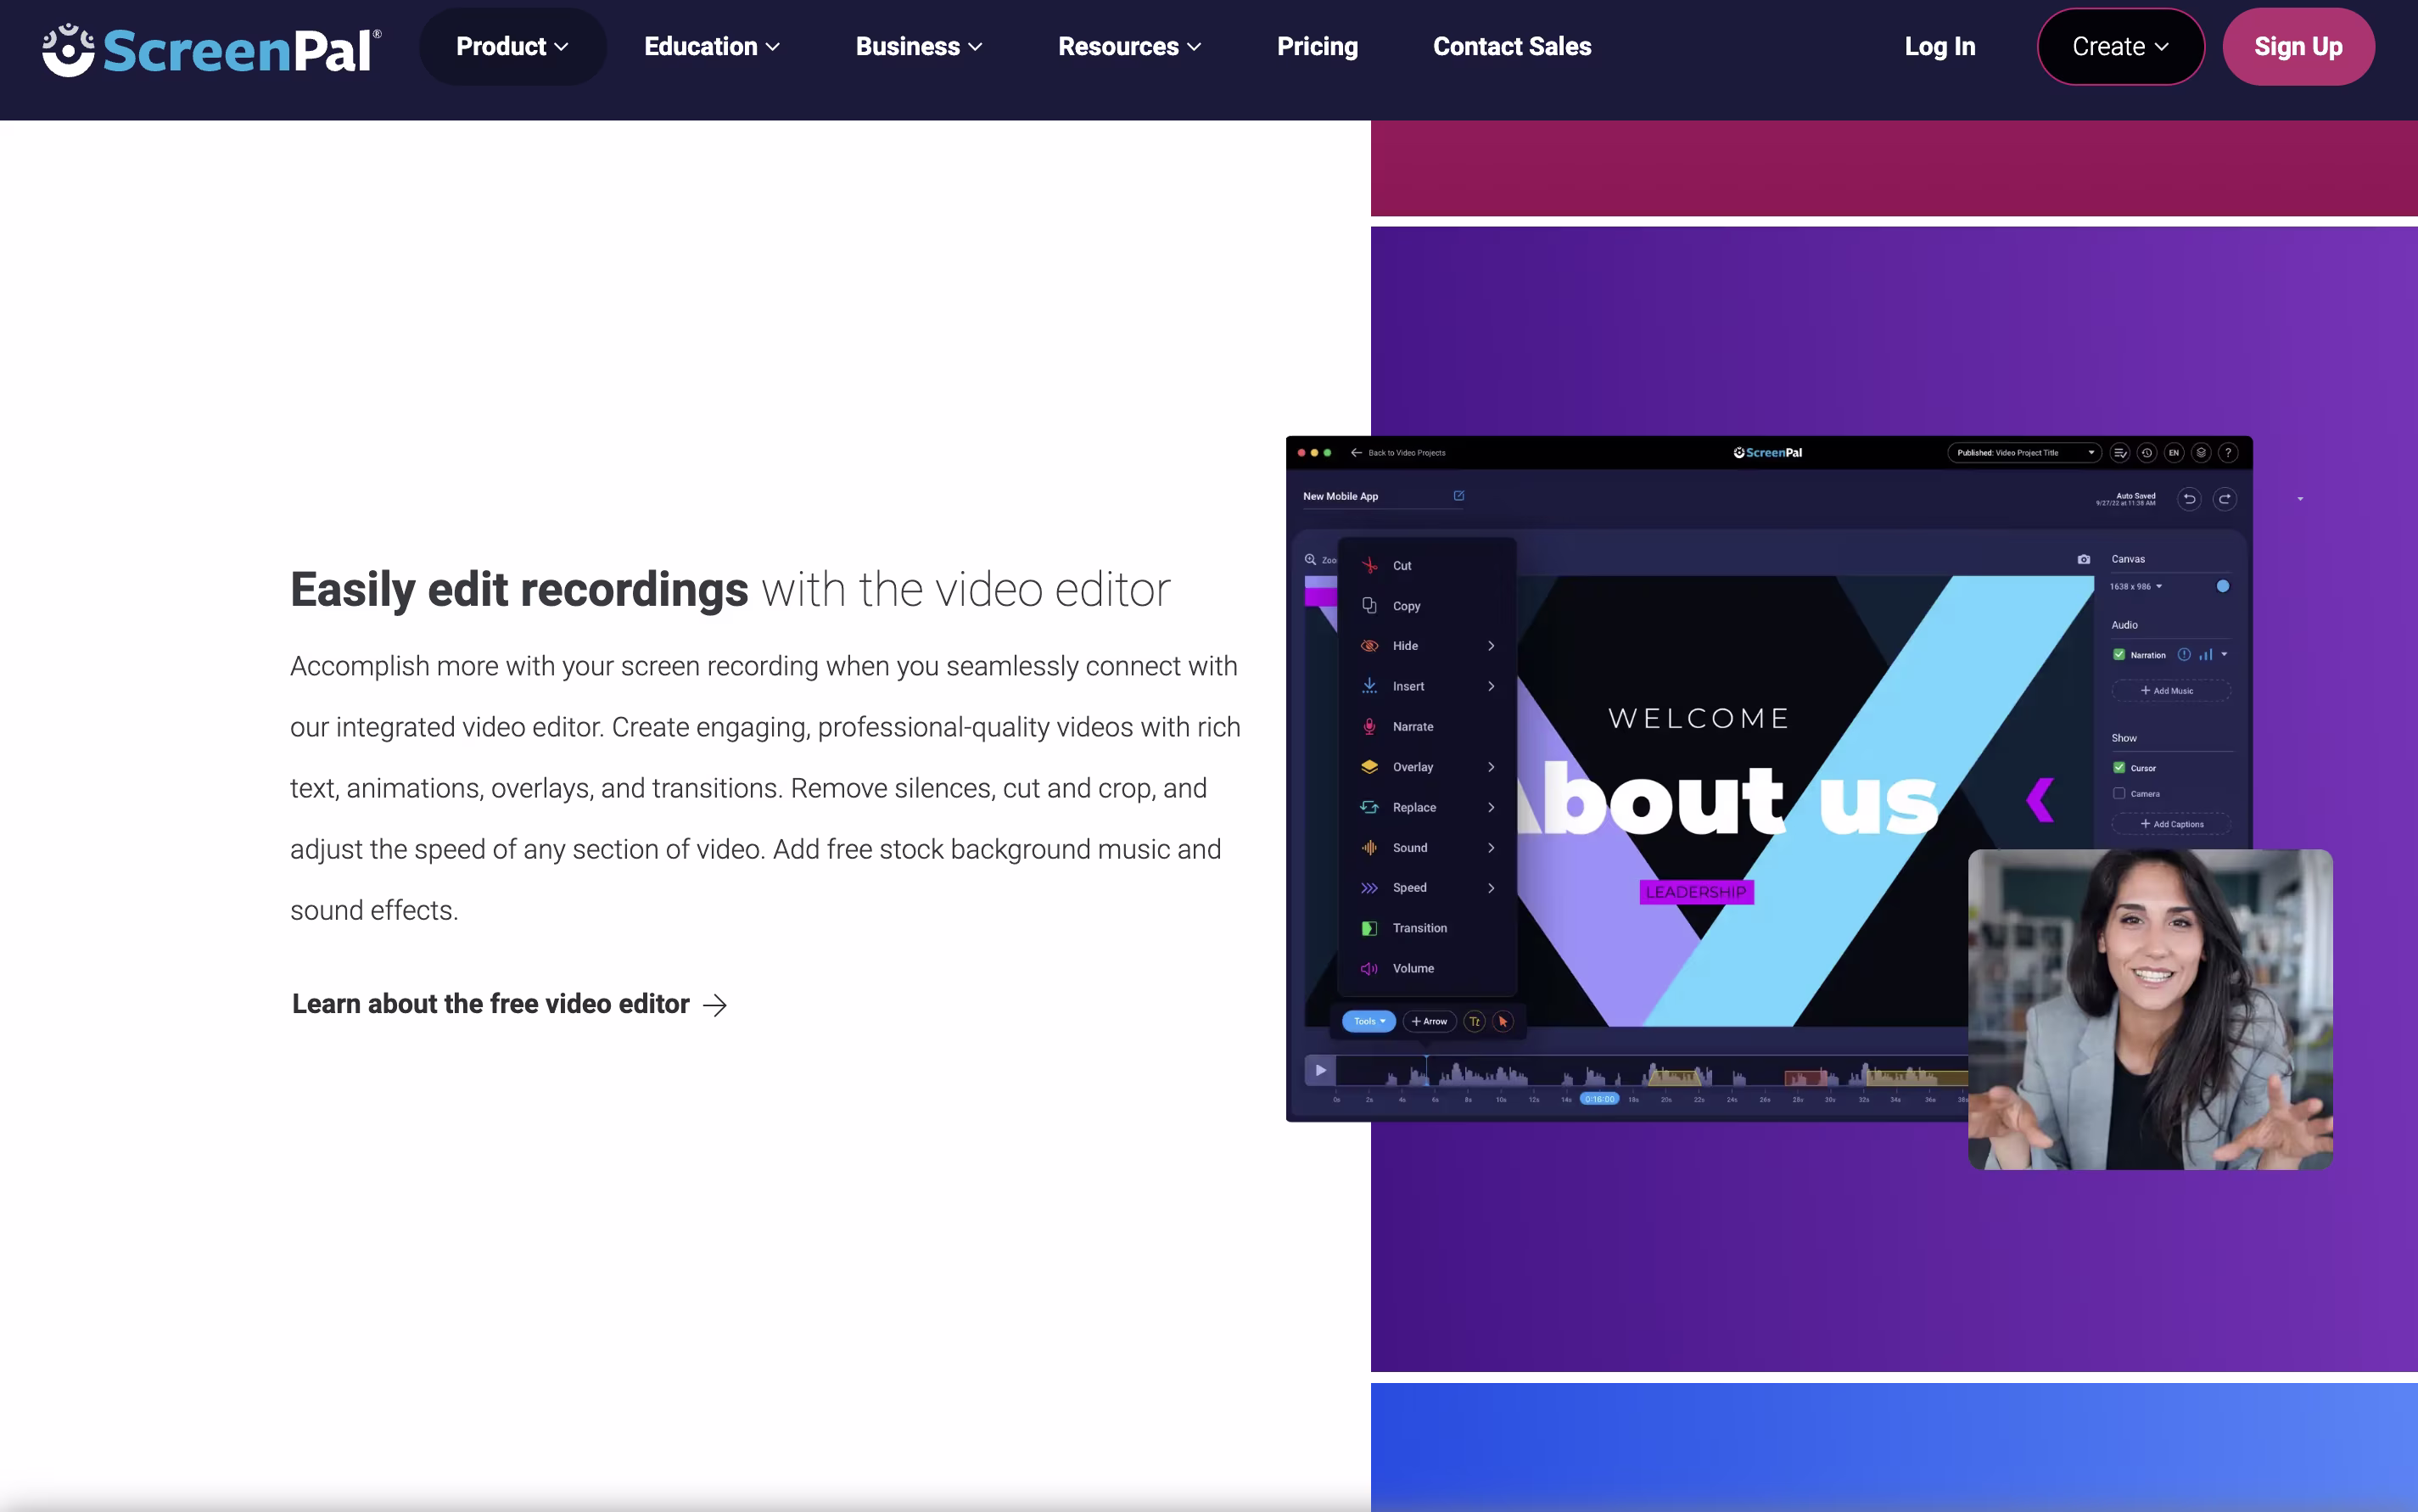This screenshot has height=1512, width=2418.
Task: Click the Replace arrows icon
Action: click(1370, 807)
